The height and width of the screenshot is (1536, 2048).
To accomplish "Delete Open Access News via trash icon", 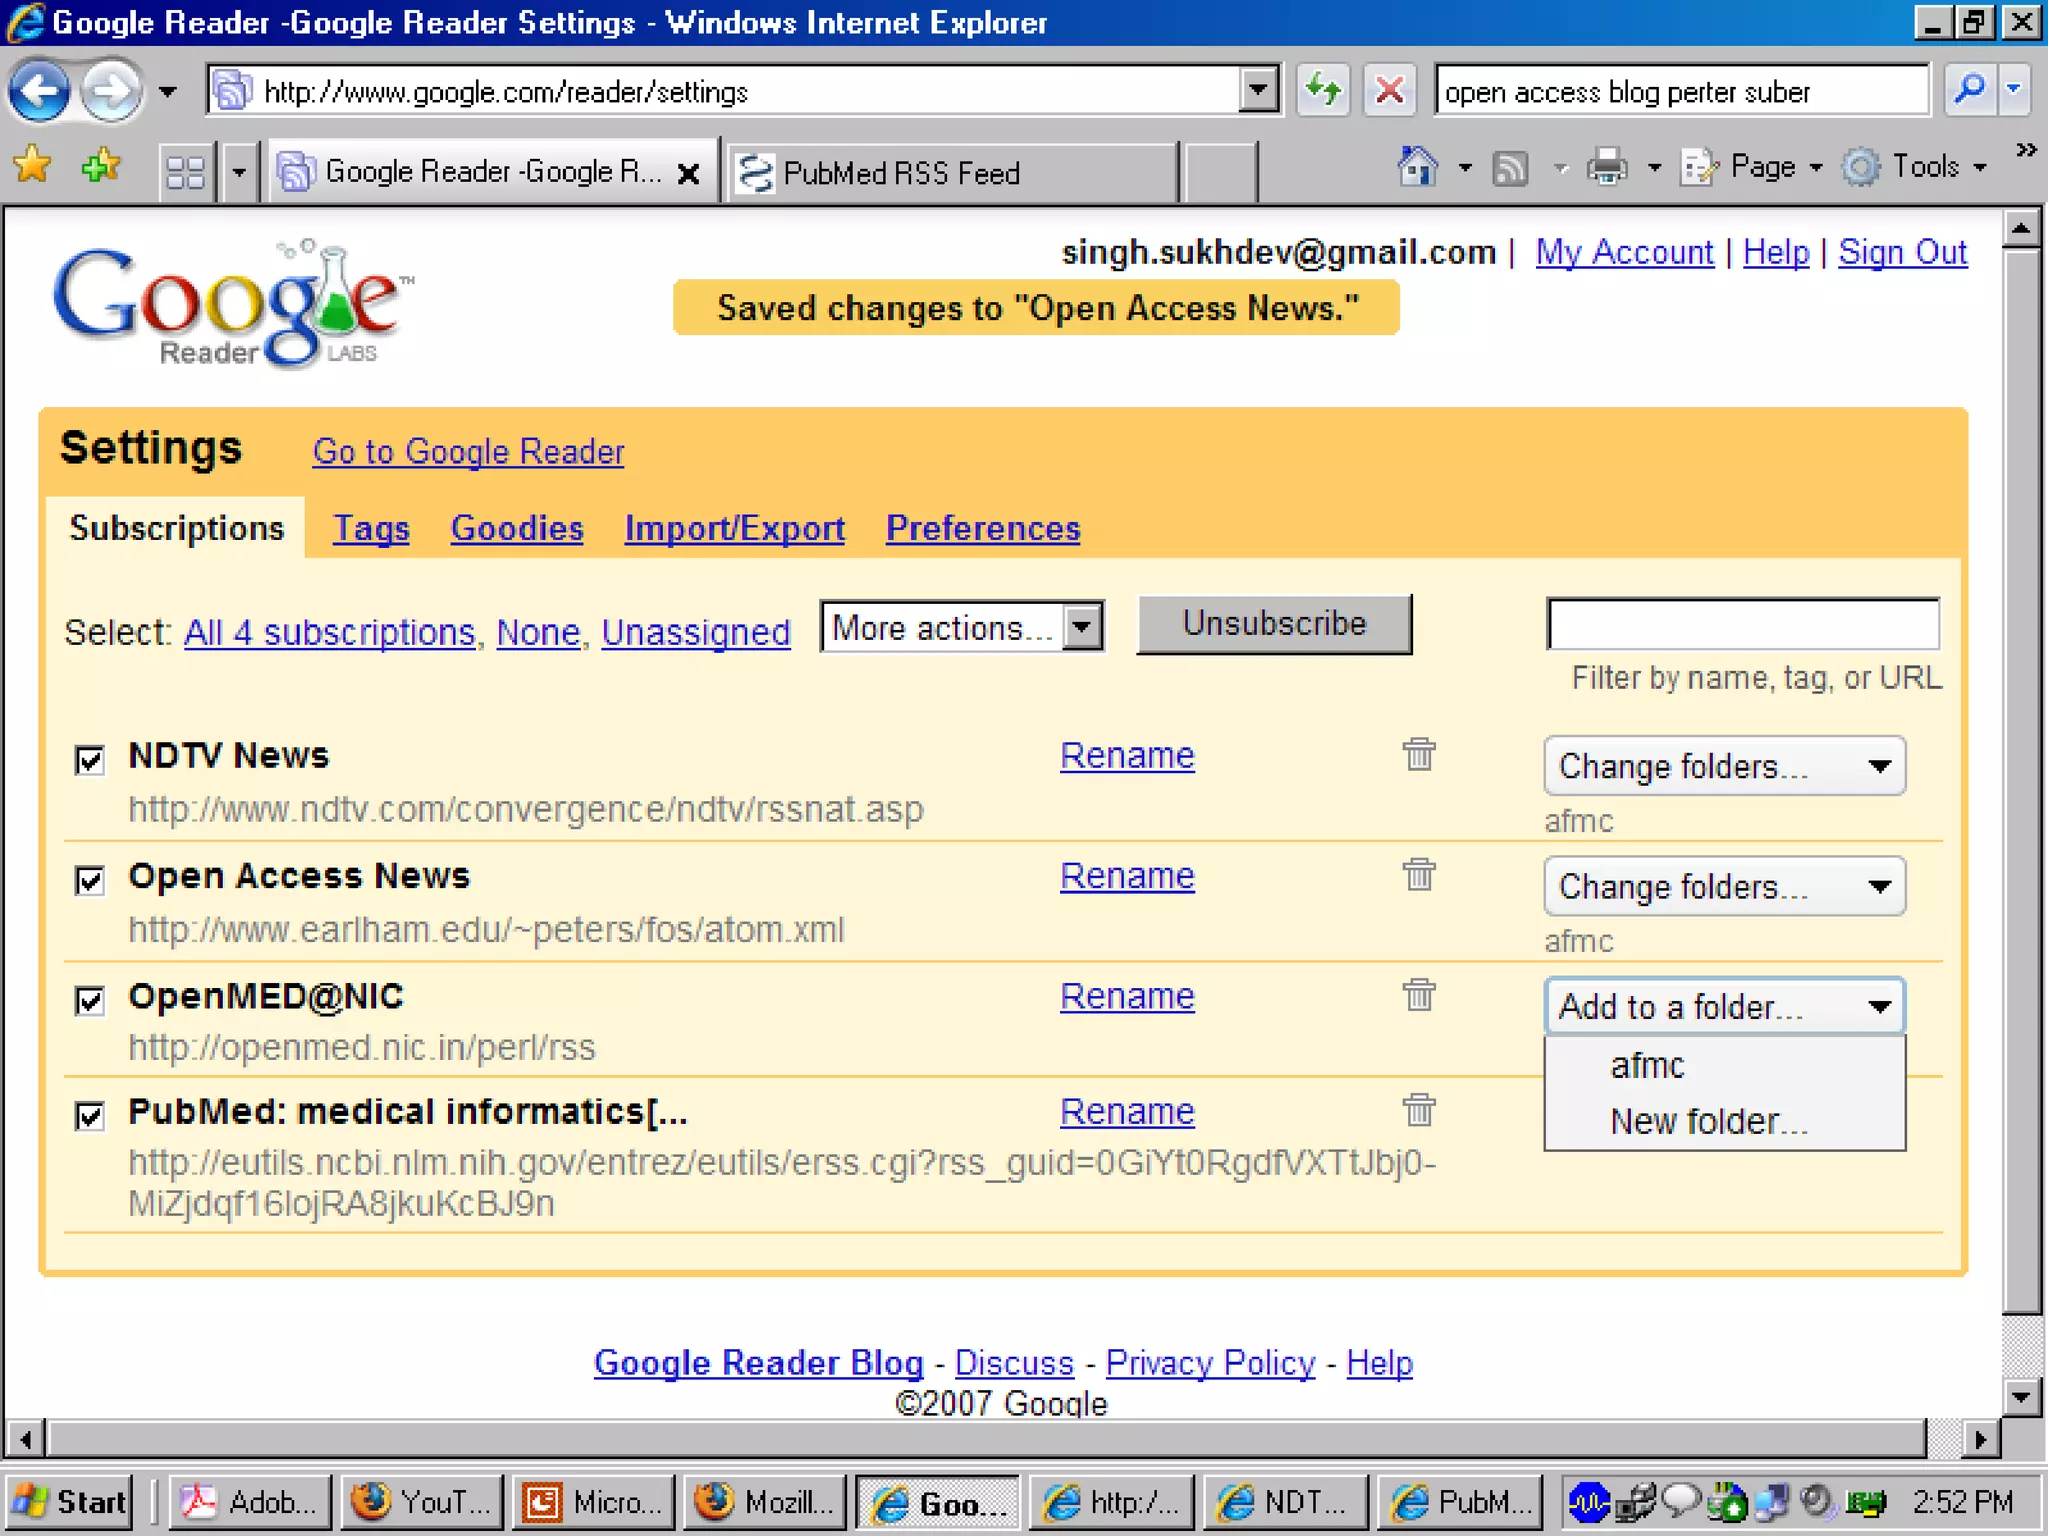I will tap(1418, 875).
